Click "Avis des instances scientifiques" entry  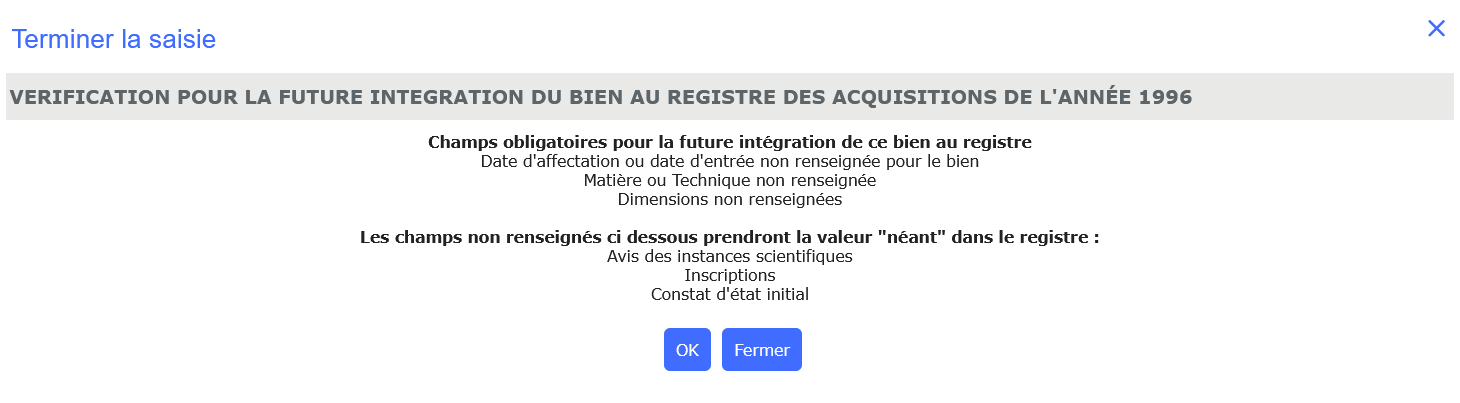(x=729, y=256)
